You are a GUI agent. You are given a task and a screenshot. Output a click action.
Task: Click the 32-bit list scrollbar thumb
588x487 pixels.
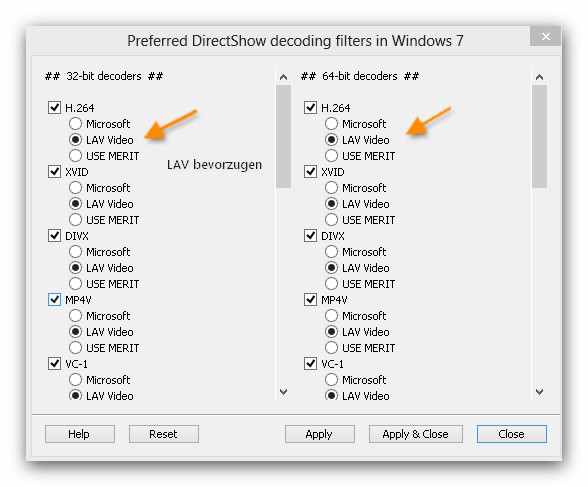(284, 136)
